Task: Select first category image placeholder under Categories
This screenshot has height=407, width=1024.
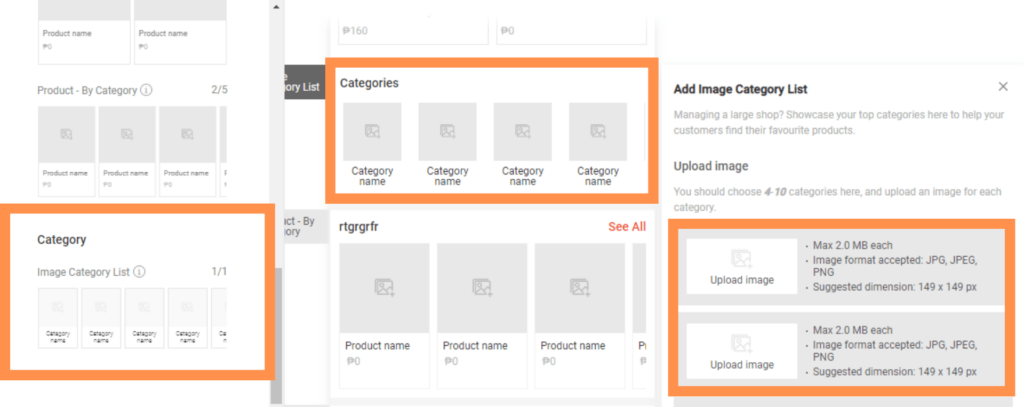Action: click(372, 131)
